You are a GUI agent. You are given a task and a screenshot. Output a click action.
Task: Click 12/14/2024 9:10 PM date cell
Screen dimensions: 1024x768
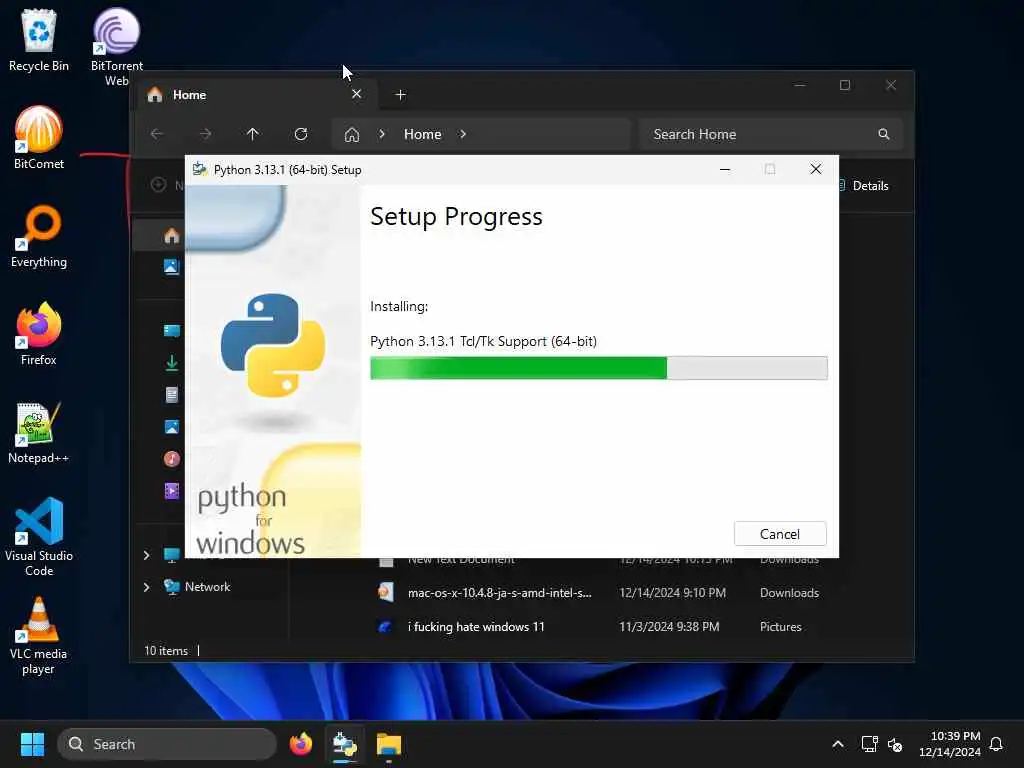672,593
